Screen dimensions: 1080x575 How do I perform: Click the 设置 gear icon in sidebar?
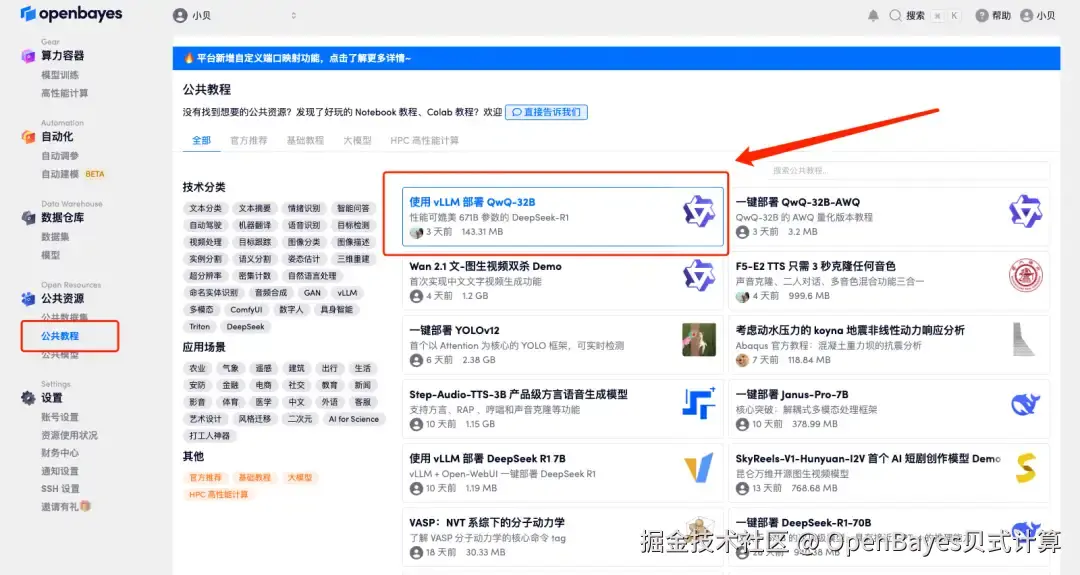click(28, 397)
